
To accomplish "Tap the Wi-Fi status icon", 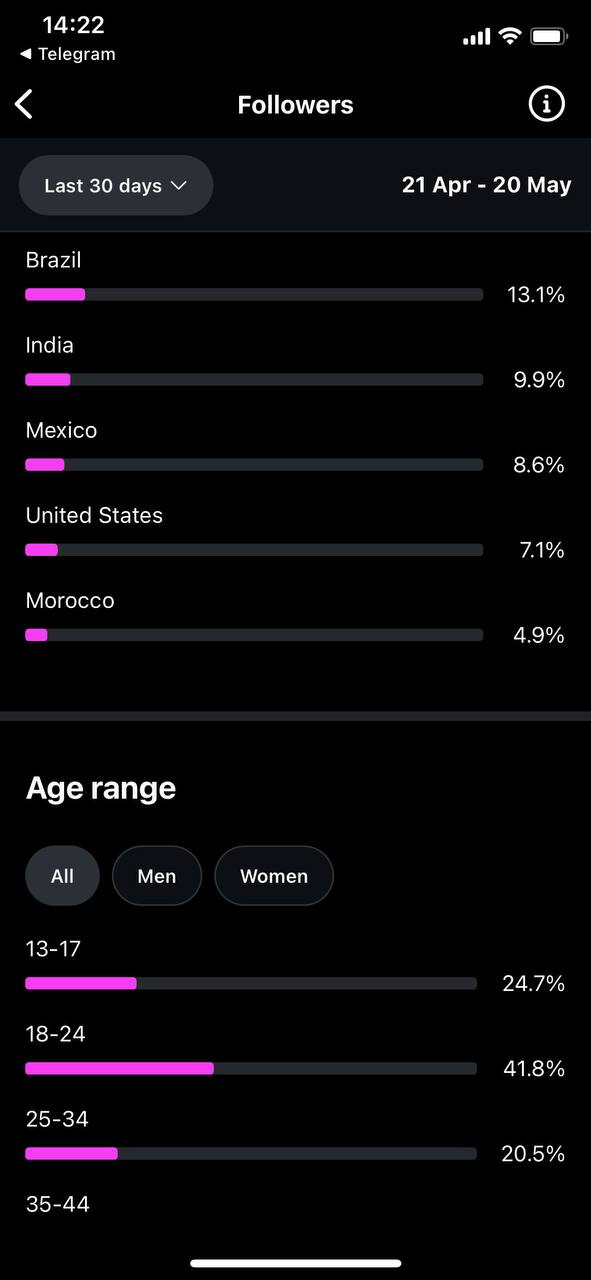I will [x=510, y=37].
